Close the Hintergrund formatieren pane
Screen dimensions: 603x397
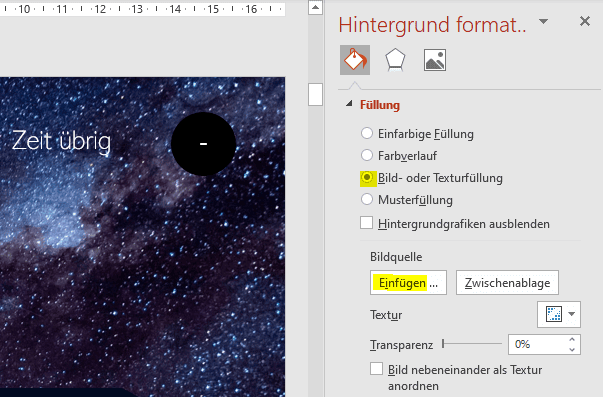(x=585, y=21)
